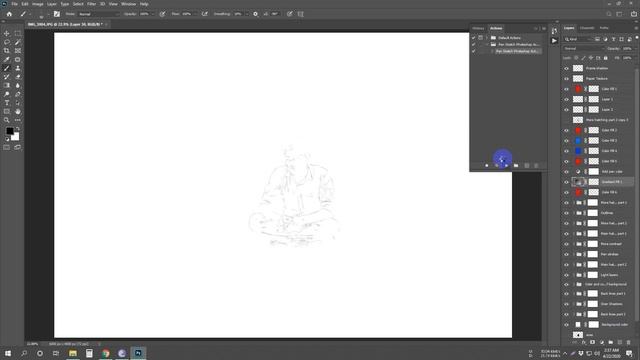Viewport: 640px width, 360px height.
Task: Expand the Pen strokes layer group
Action: (x=573, y=254)
